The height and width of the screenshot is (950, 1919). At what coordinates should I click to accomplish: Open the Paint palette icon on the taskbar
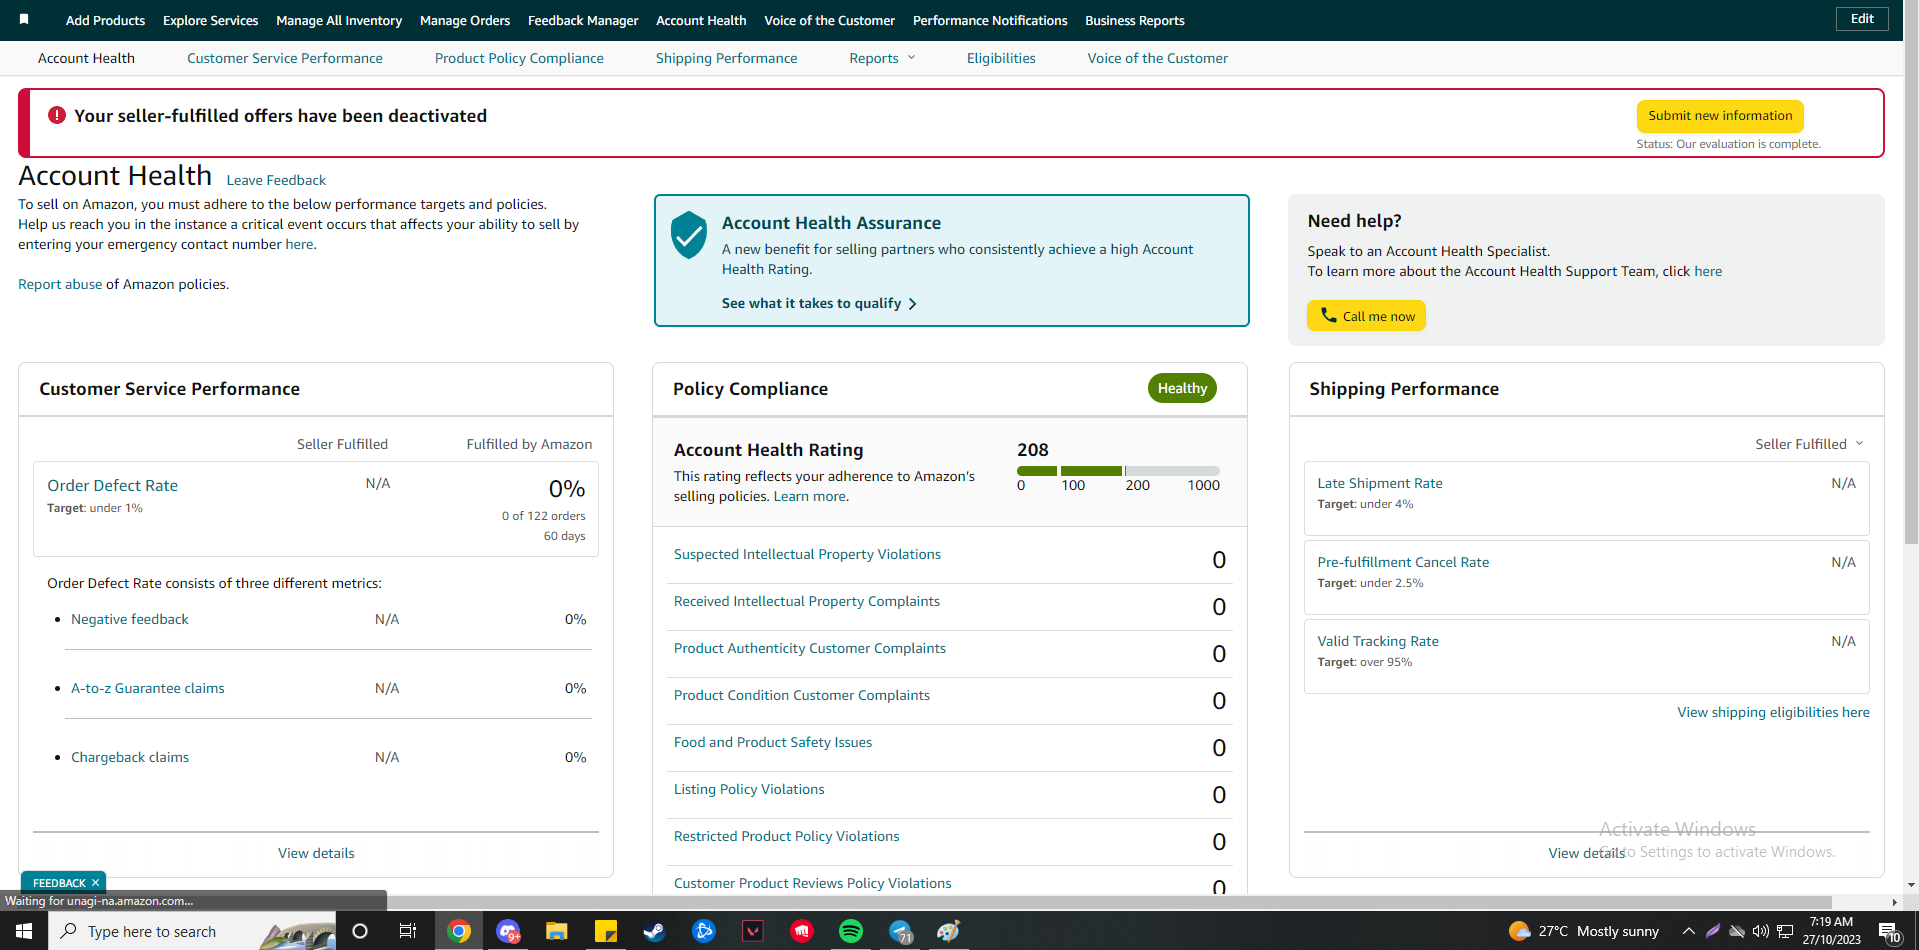pyautogui.click(x=949, y=931)
